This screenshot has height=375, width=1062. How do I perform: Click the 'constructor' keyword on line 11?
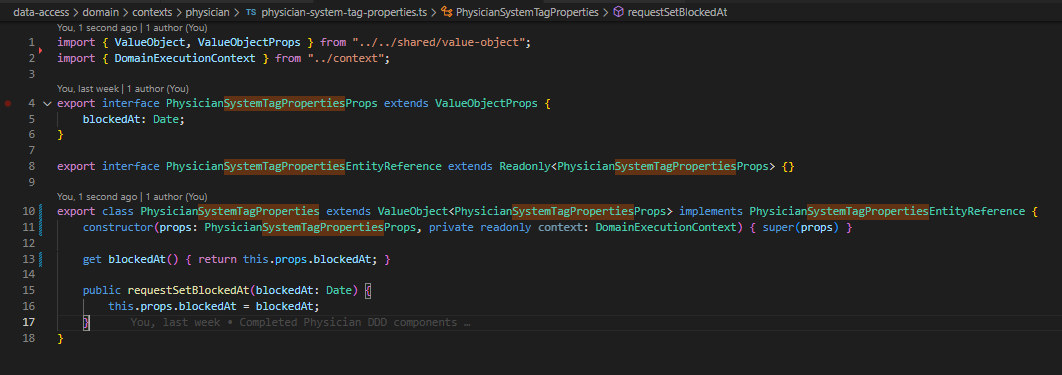coord(118,227)
